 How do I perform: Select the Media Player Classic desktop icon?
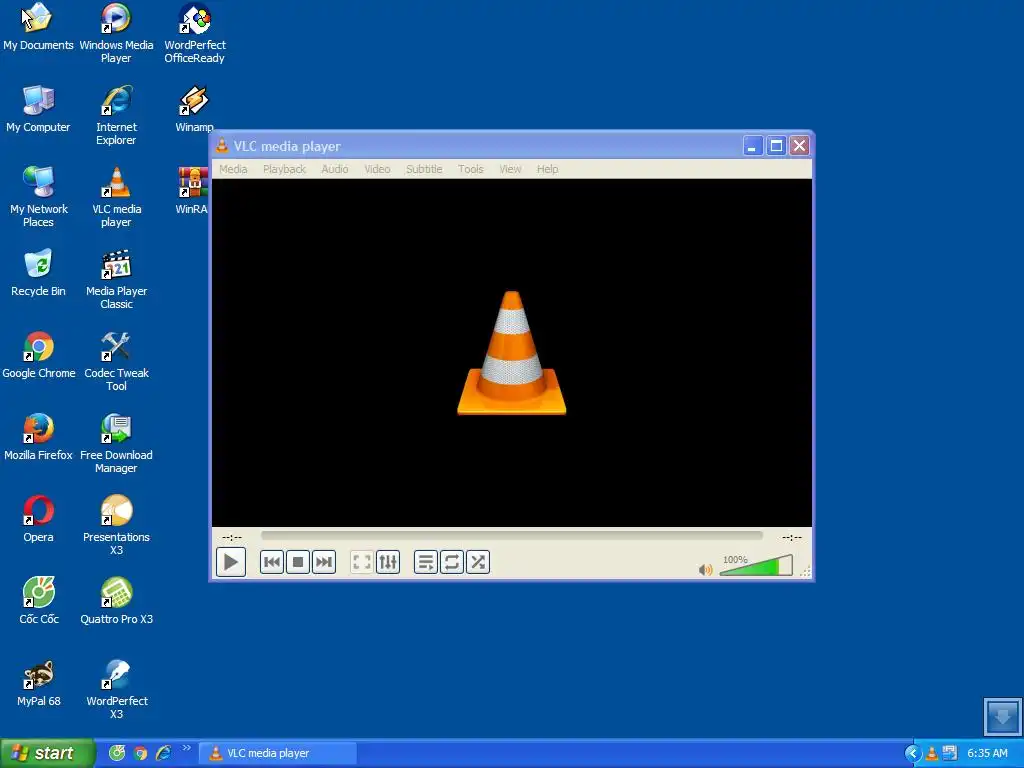tap(116, 280)
